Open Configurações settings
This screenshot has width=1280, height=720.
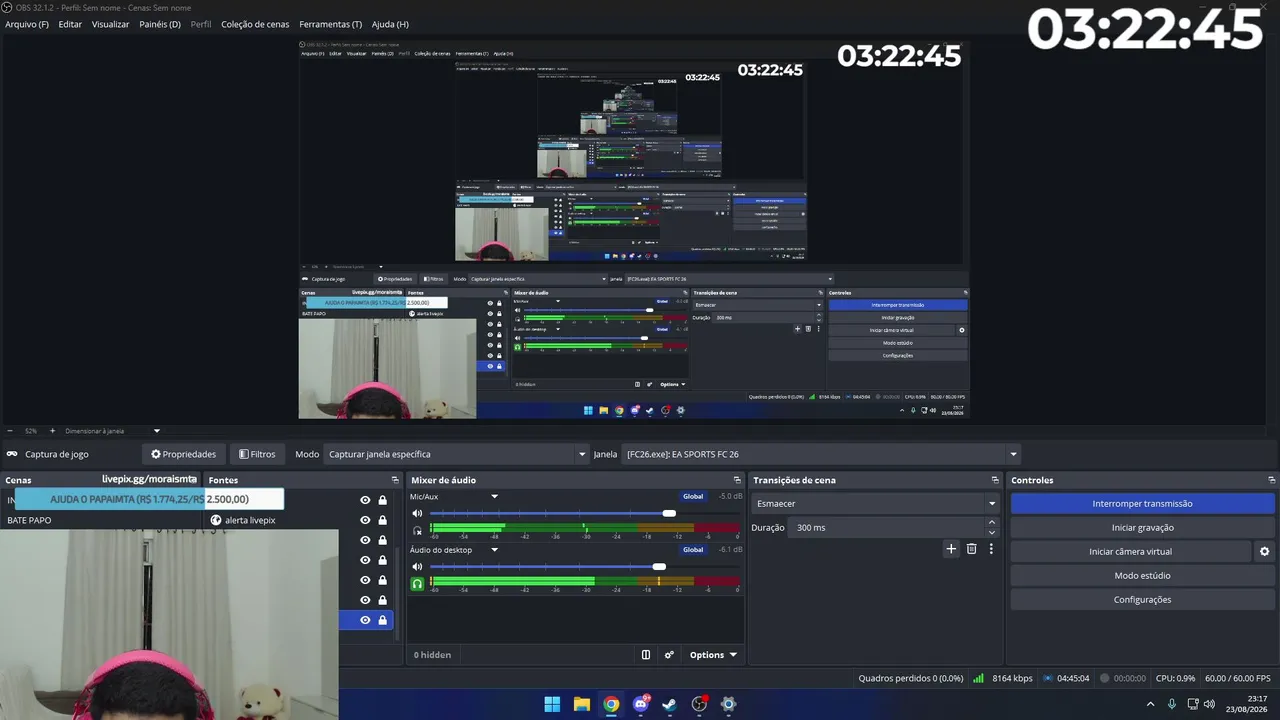pyautogui.click(x=1142, y=600)
